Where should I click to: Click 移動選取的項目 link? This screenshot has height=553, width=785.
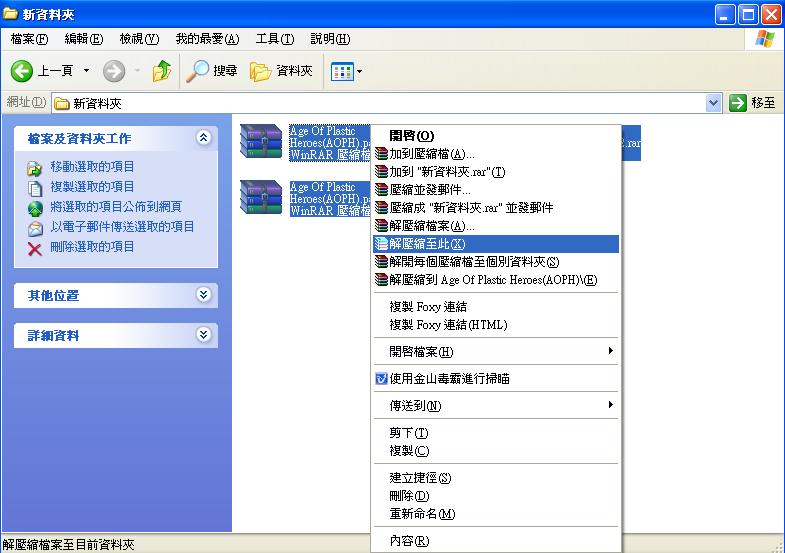click(x=92, y=167)
